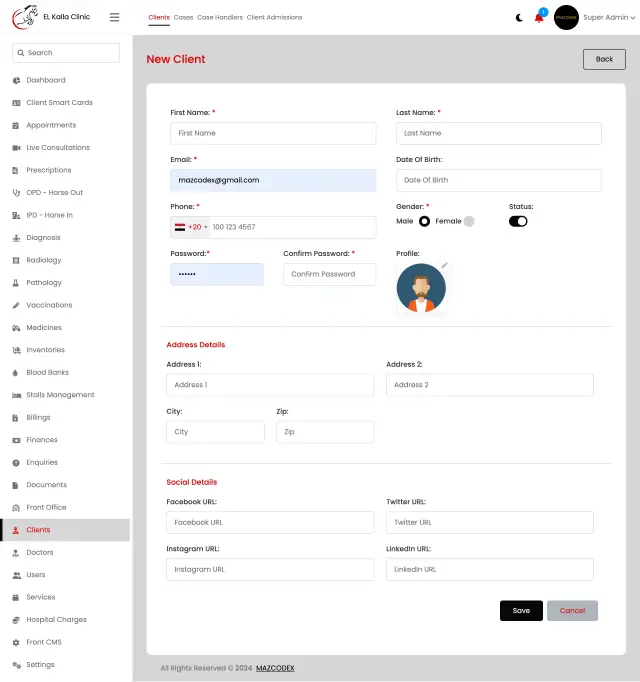
Task: Click the Finances money icon
Action: point(16,440)
